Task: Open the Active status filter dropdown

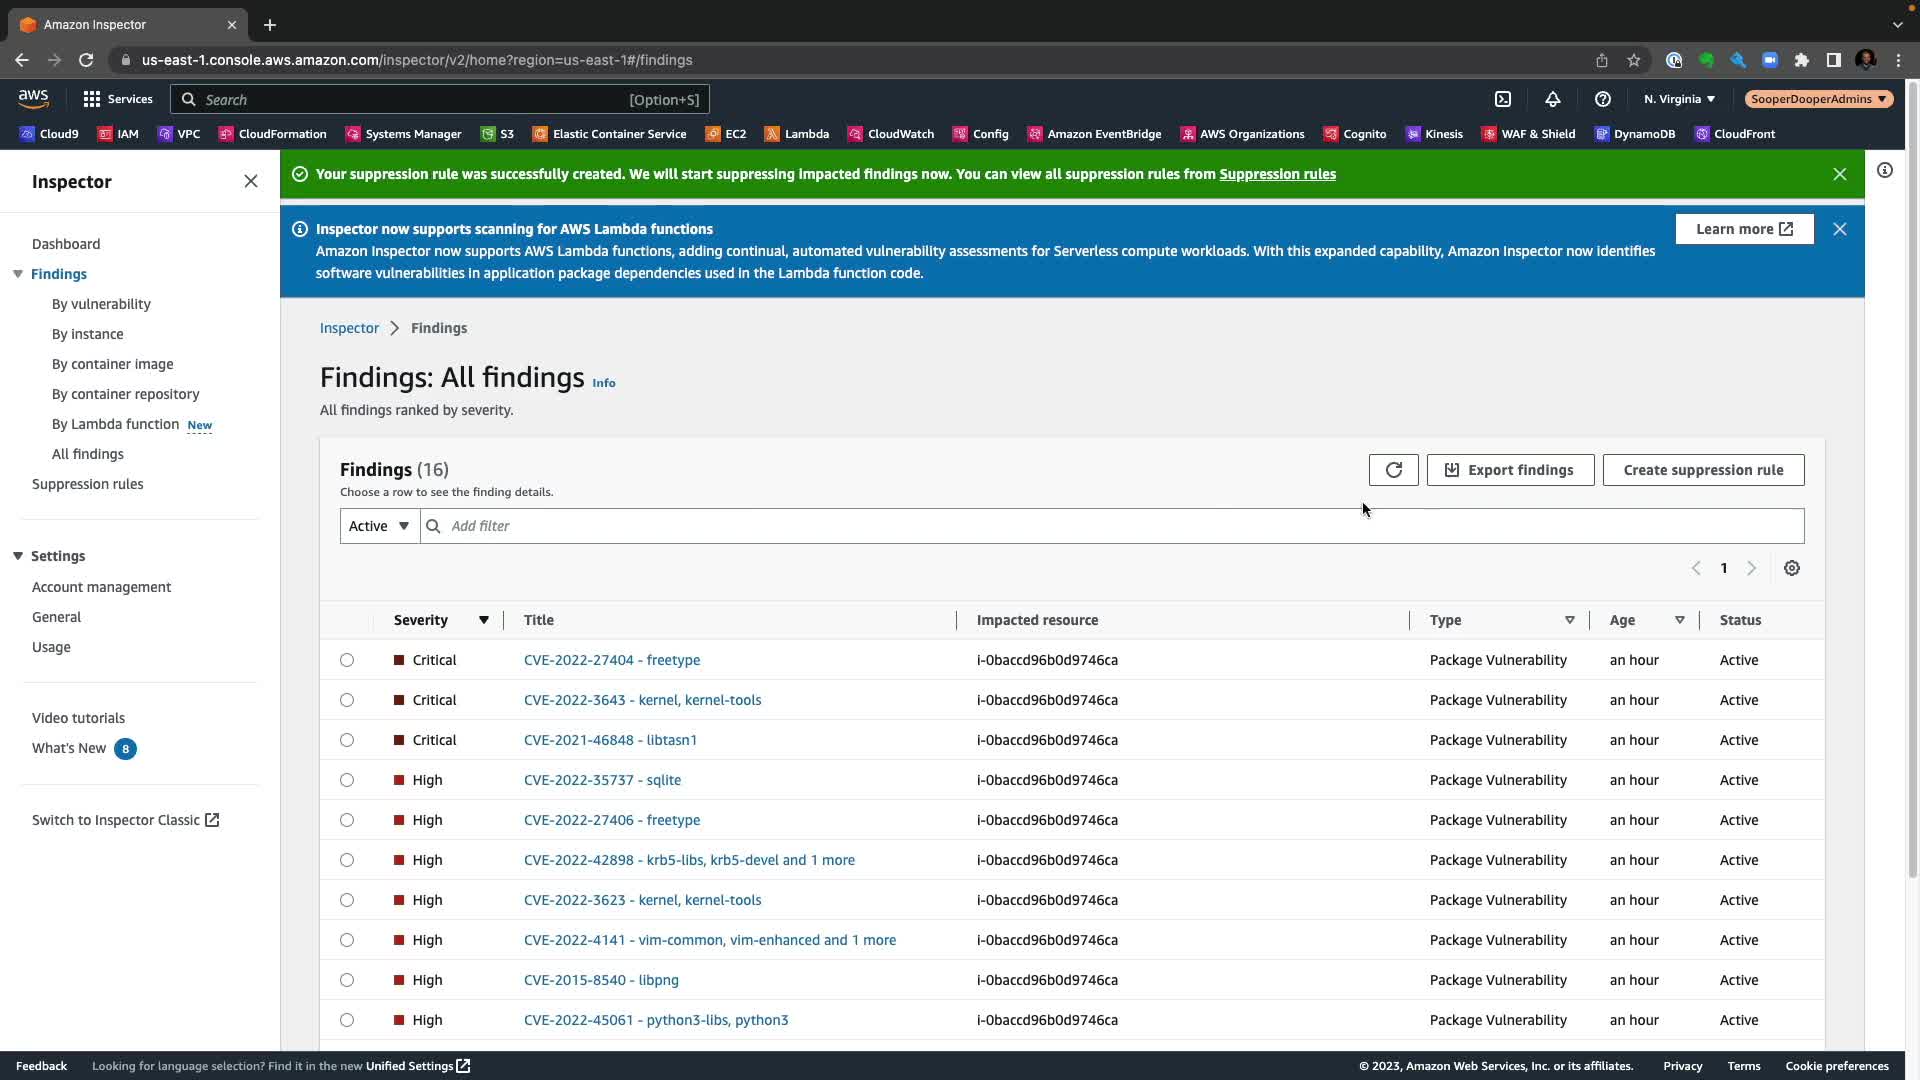Action: click(x=379, y=526)
